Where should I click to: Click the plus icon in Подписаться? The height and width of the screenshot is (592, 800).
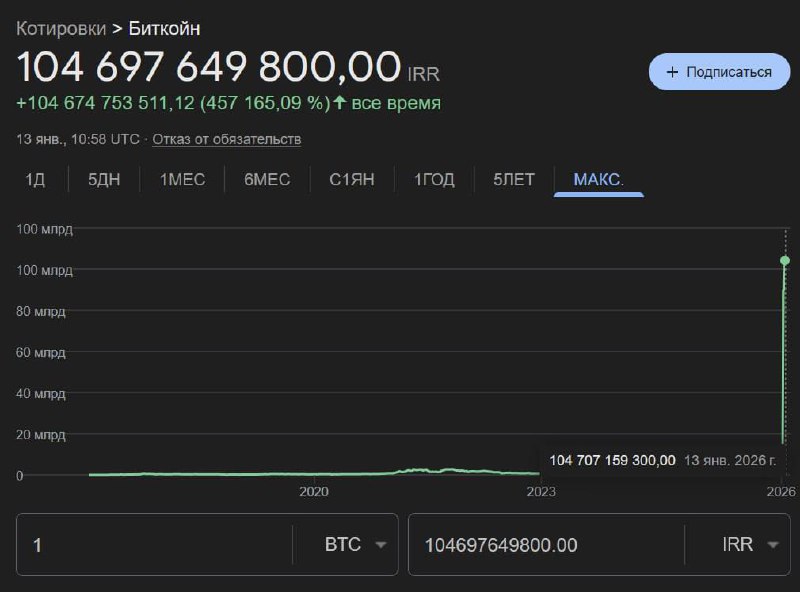tap(672, 72)
